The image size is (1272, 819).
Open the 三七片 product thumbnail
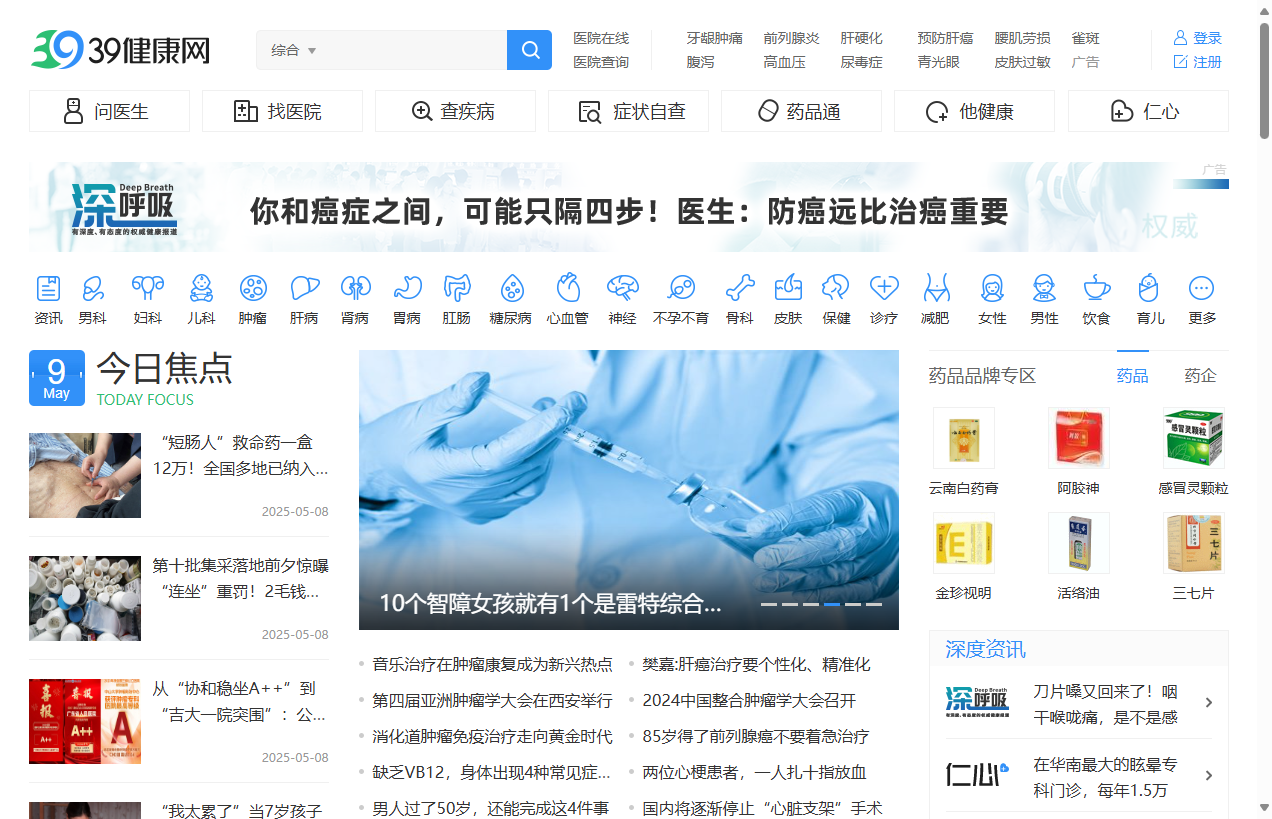point(1193,543)
